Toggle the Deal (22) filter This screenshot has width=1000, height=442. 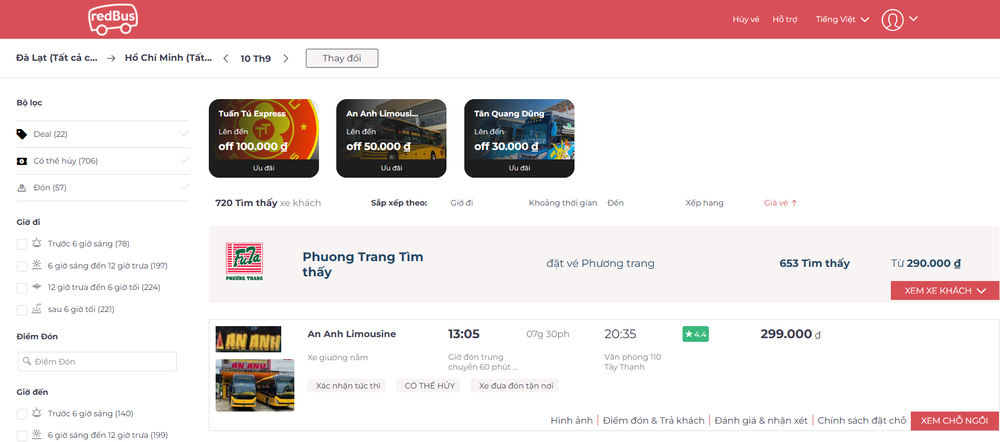click(x=103, y=134)
